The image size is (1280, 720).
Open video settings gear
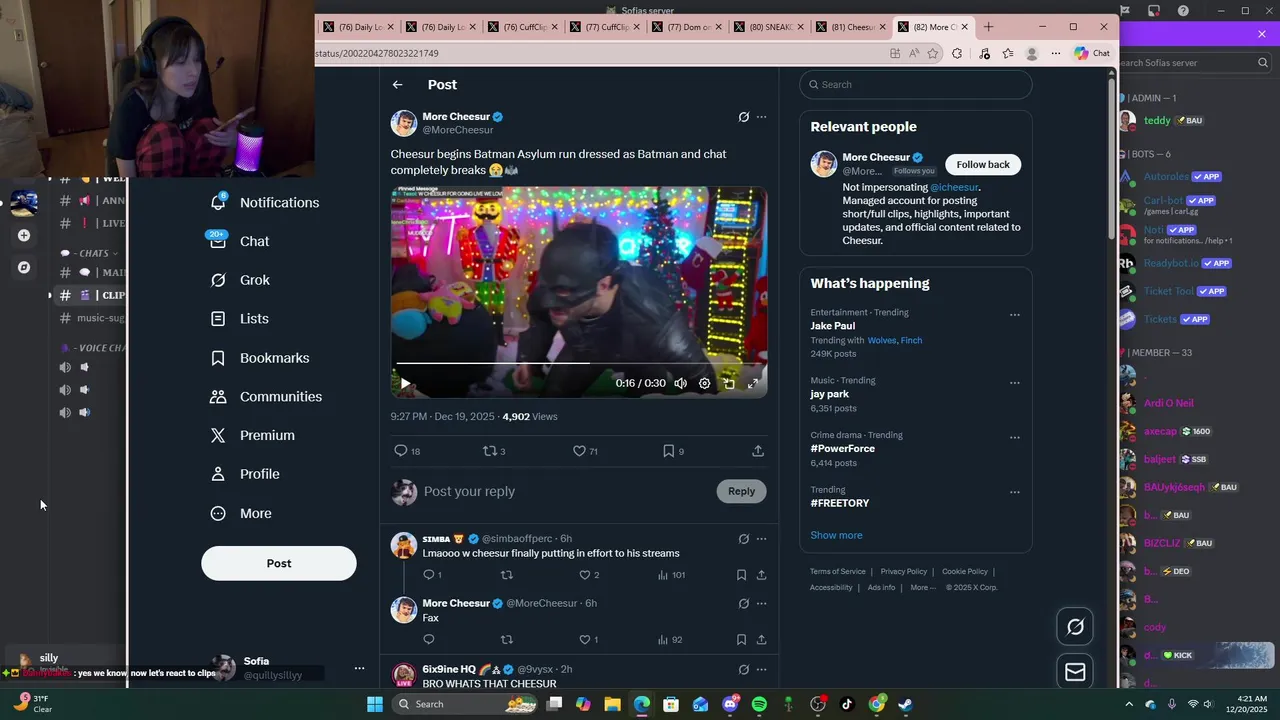(x=704, y=383)
